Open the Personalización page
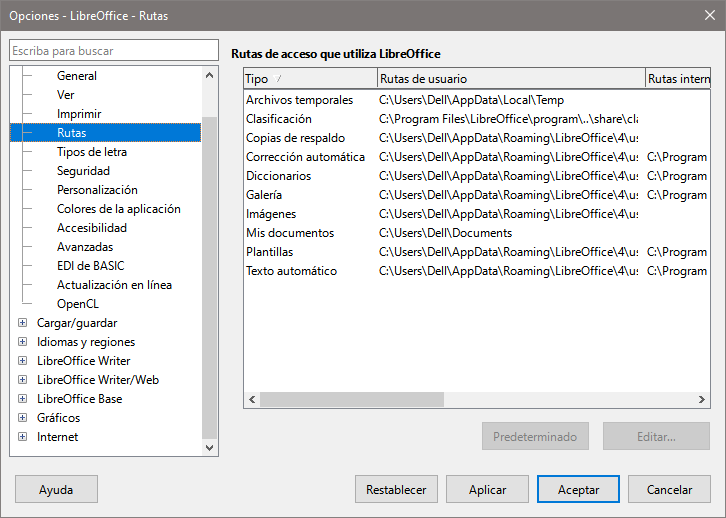 [x=97, y=190]
